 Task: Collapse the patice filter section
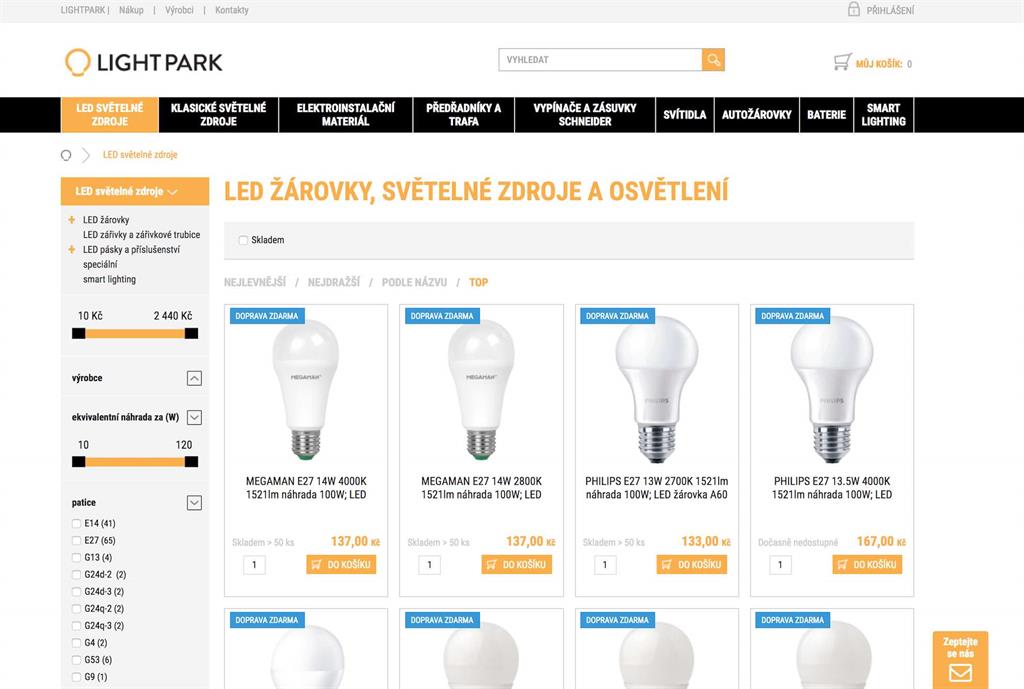point(194,502)
